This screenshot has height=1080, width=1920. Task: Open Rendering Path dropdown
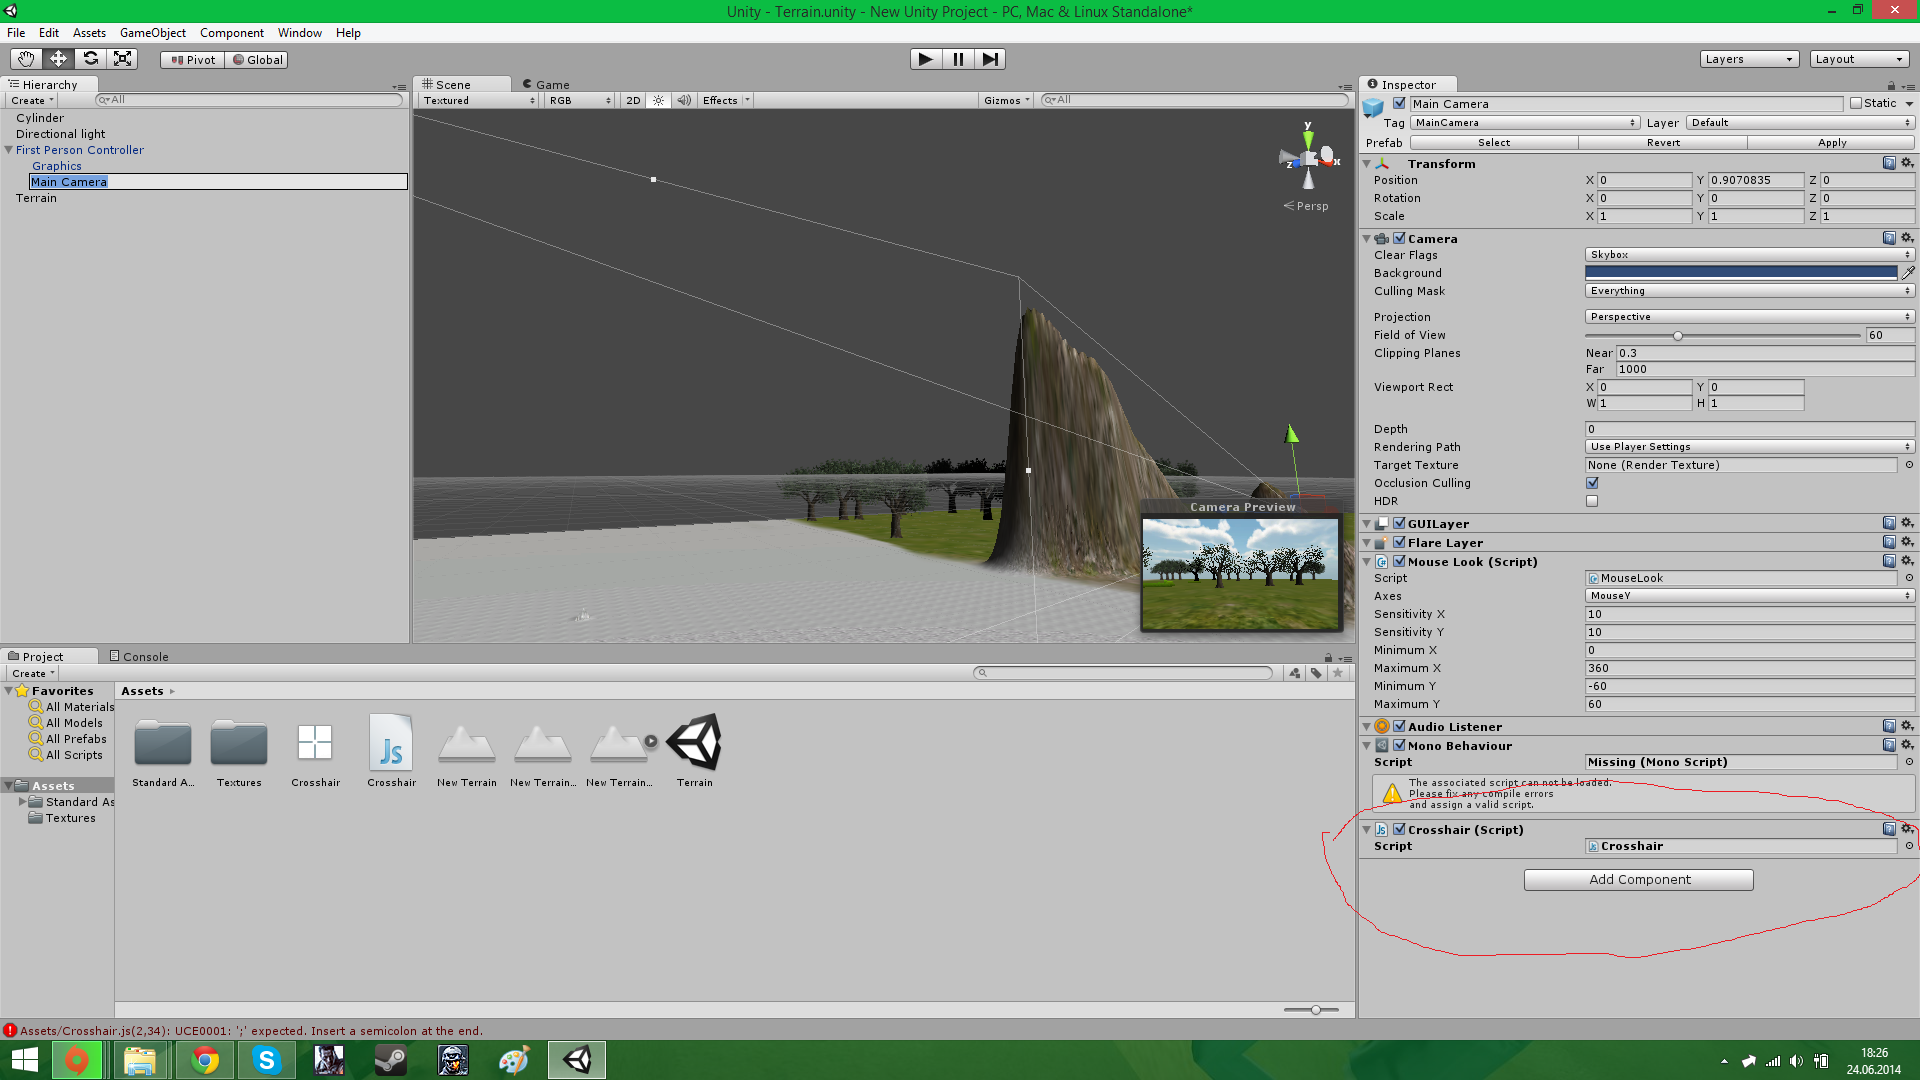click(x=1749, y=446)
